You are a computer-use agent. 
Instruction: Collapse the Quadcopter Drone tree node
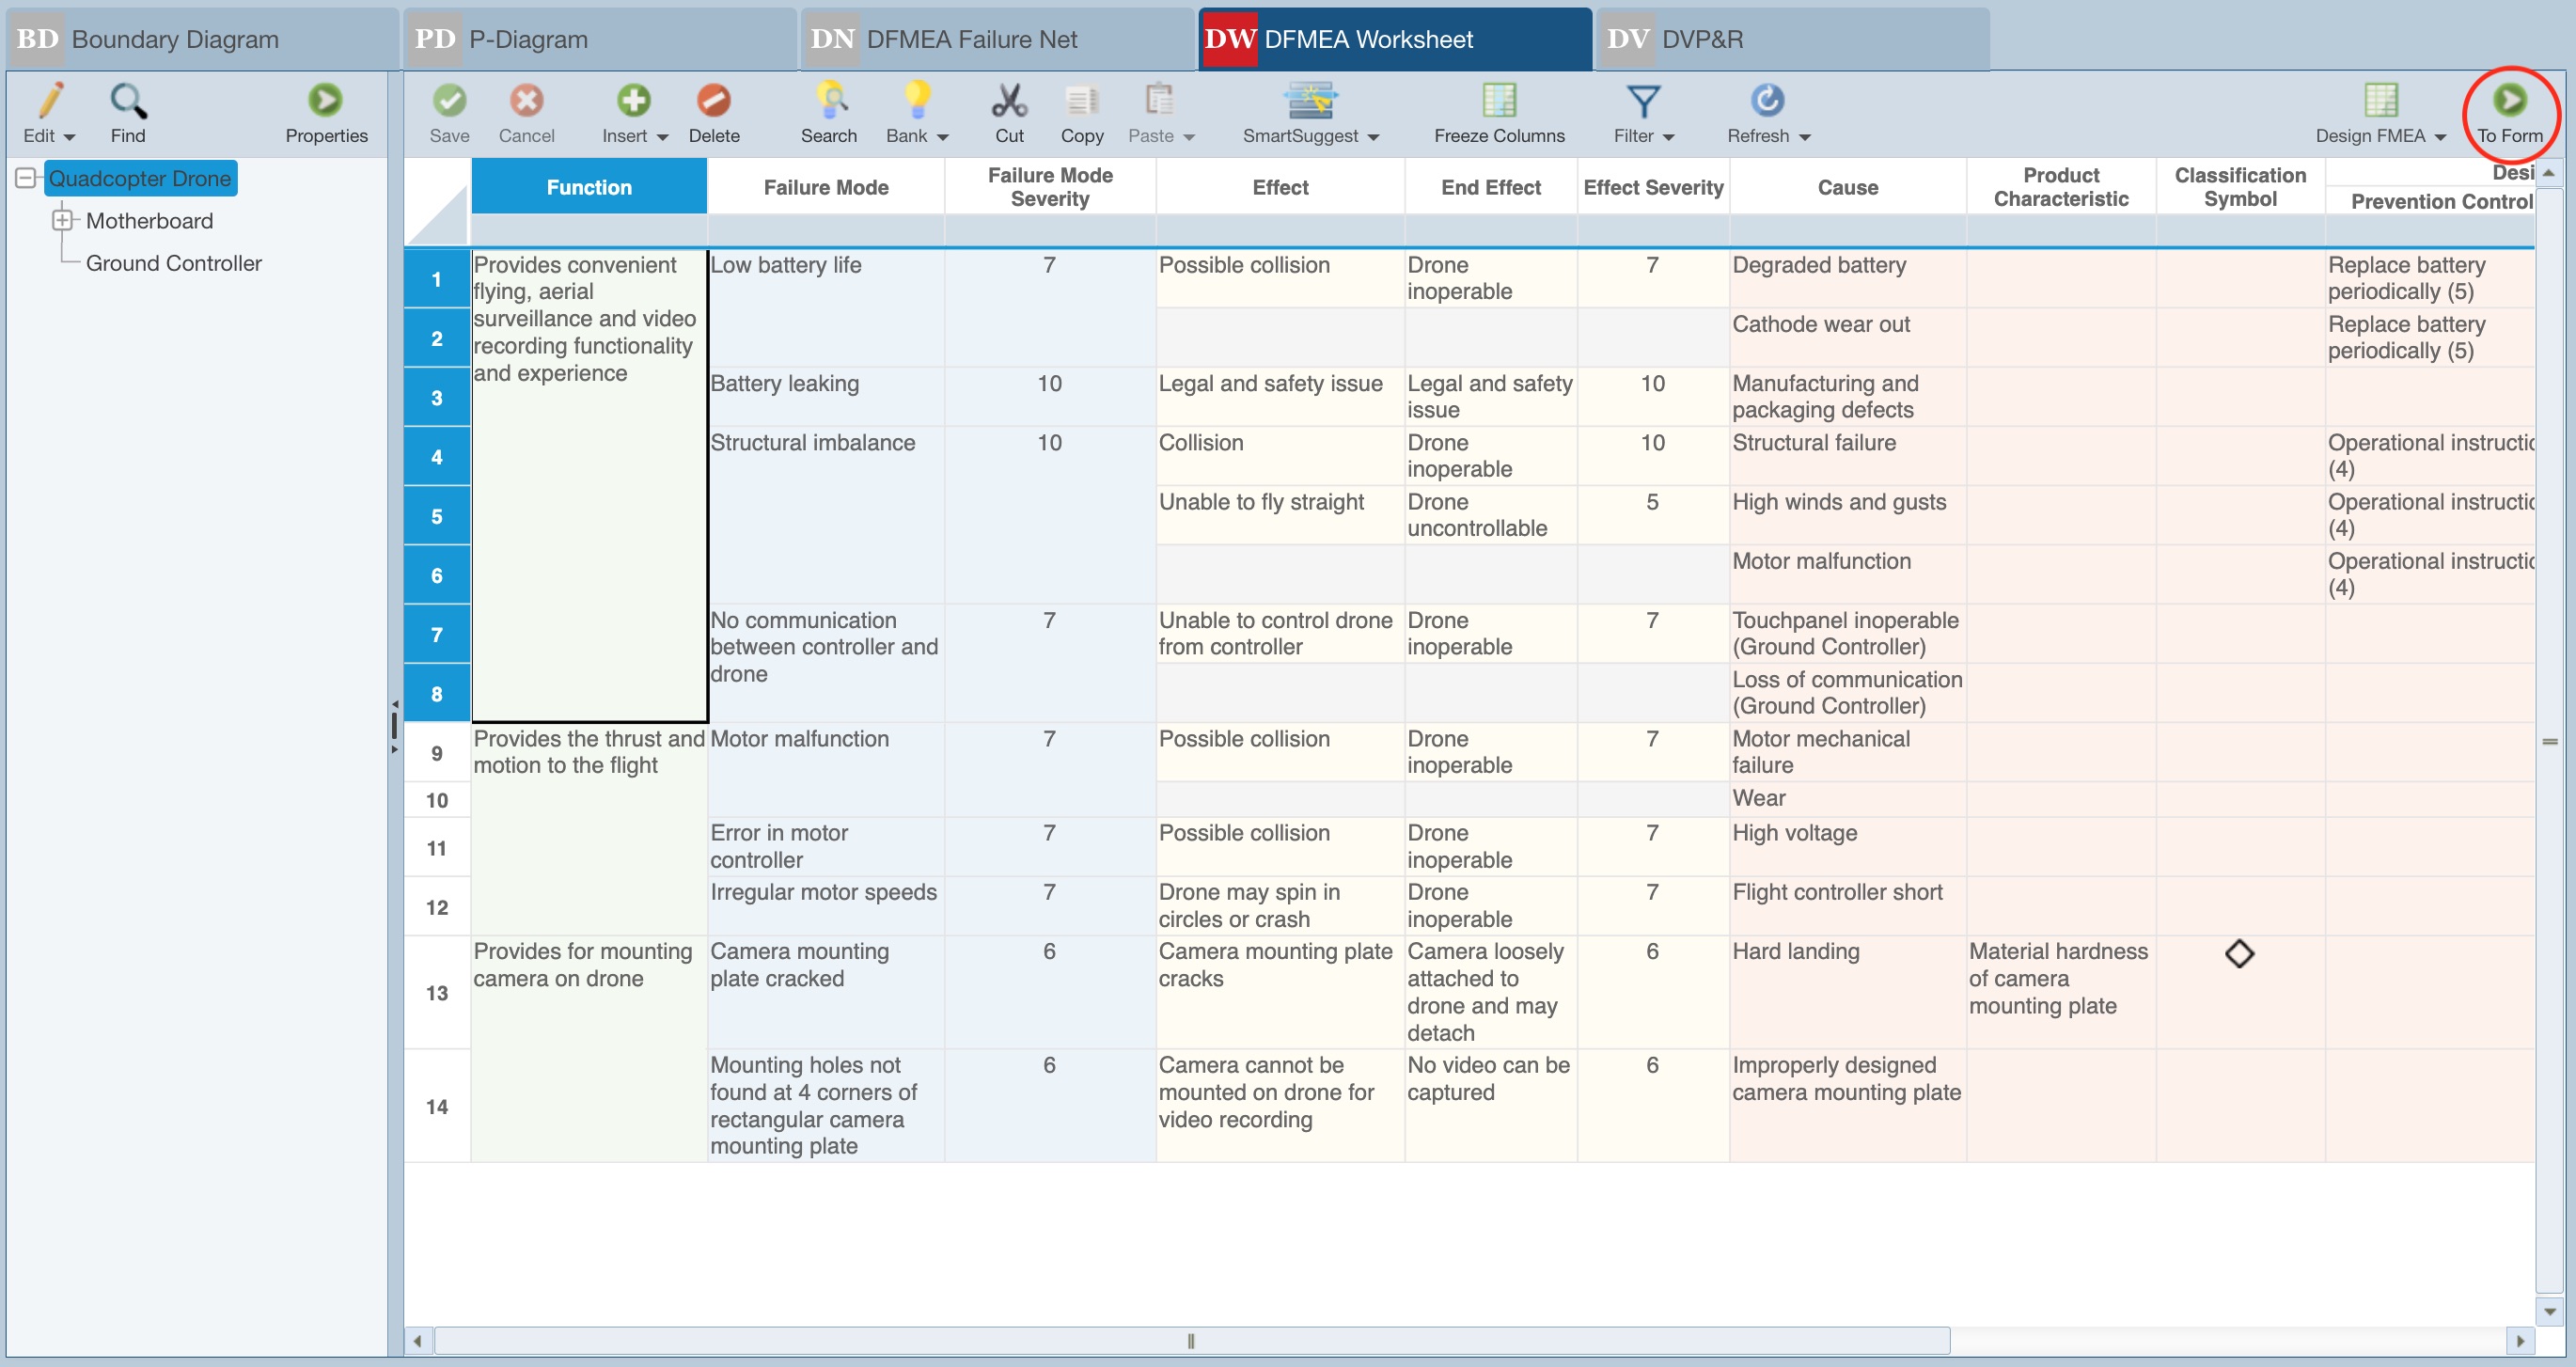26,178
